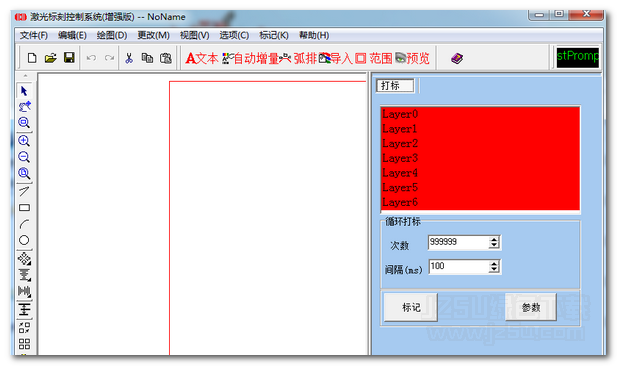Click the scissors cut icon
The height and width of the screenshot is (366, 617).
pyautogui.click(x=129, y=58)
